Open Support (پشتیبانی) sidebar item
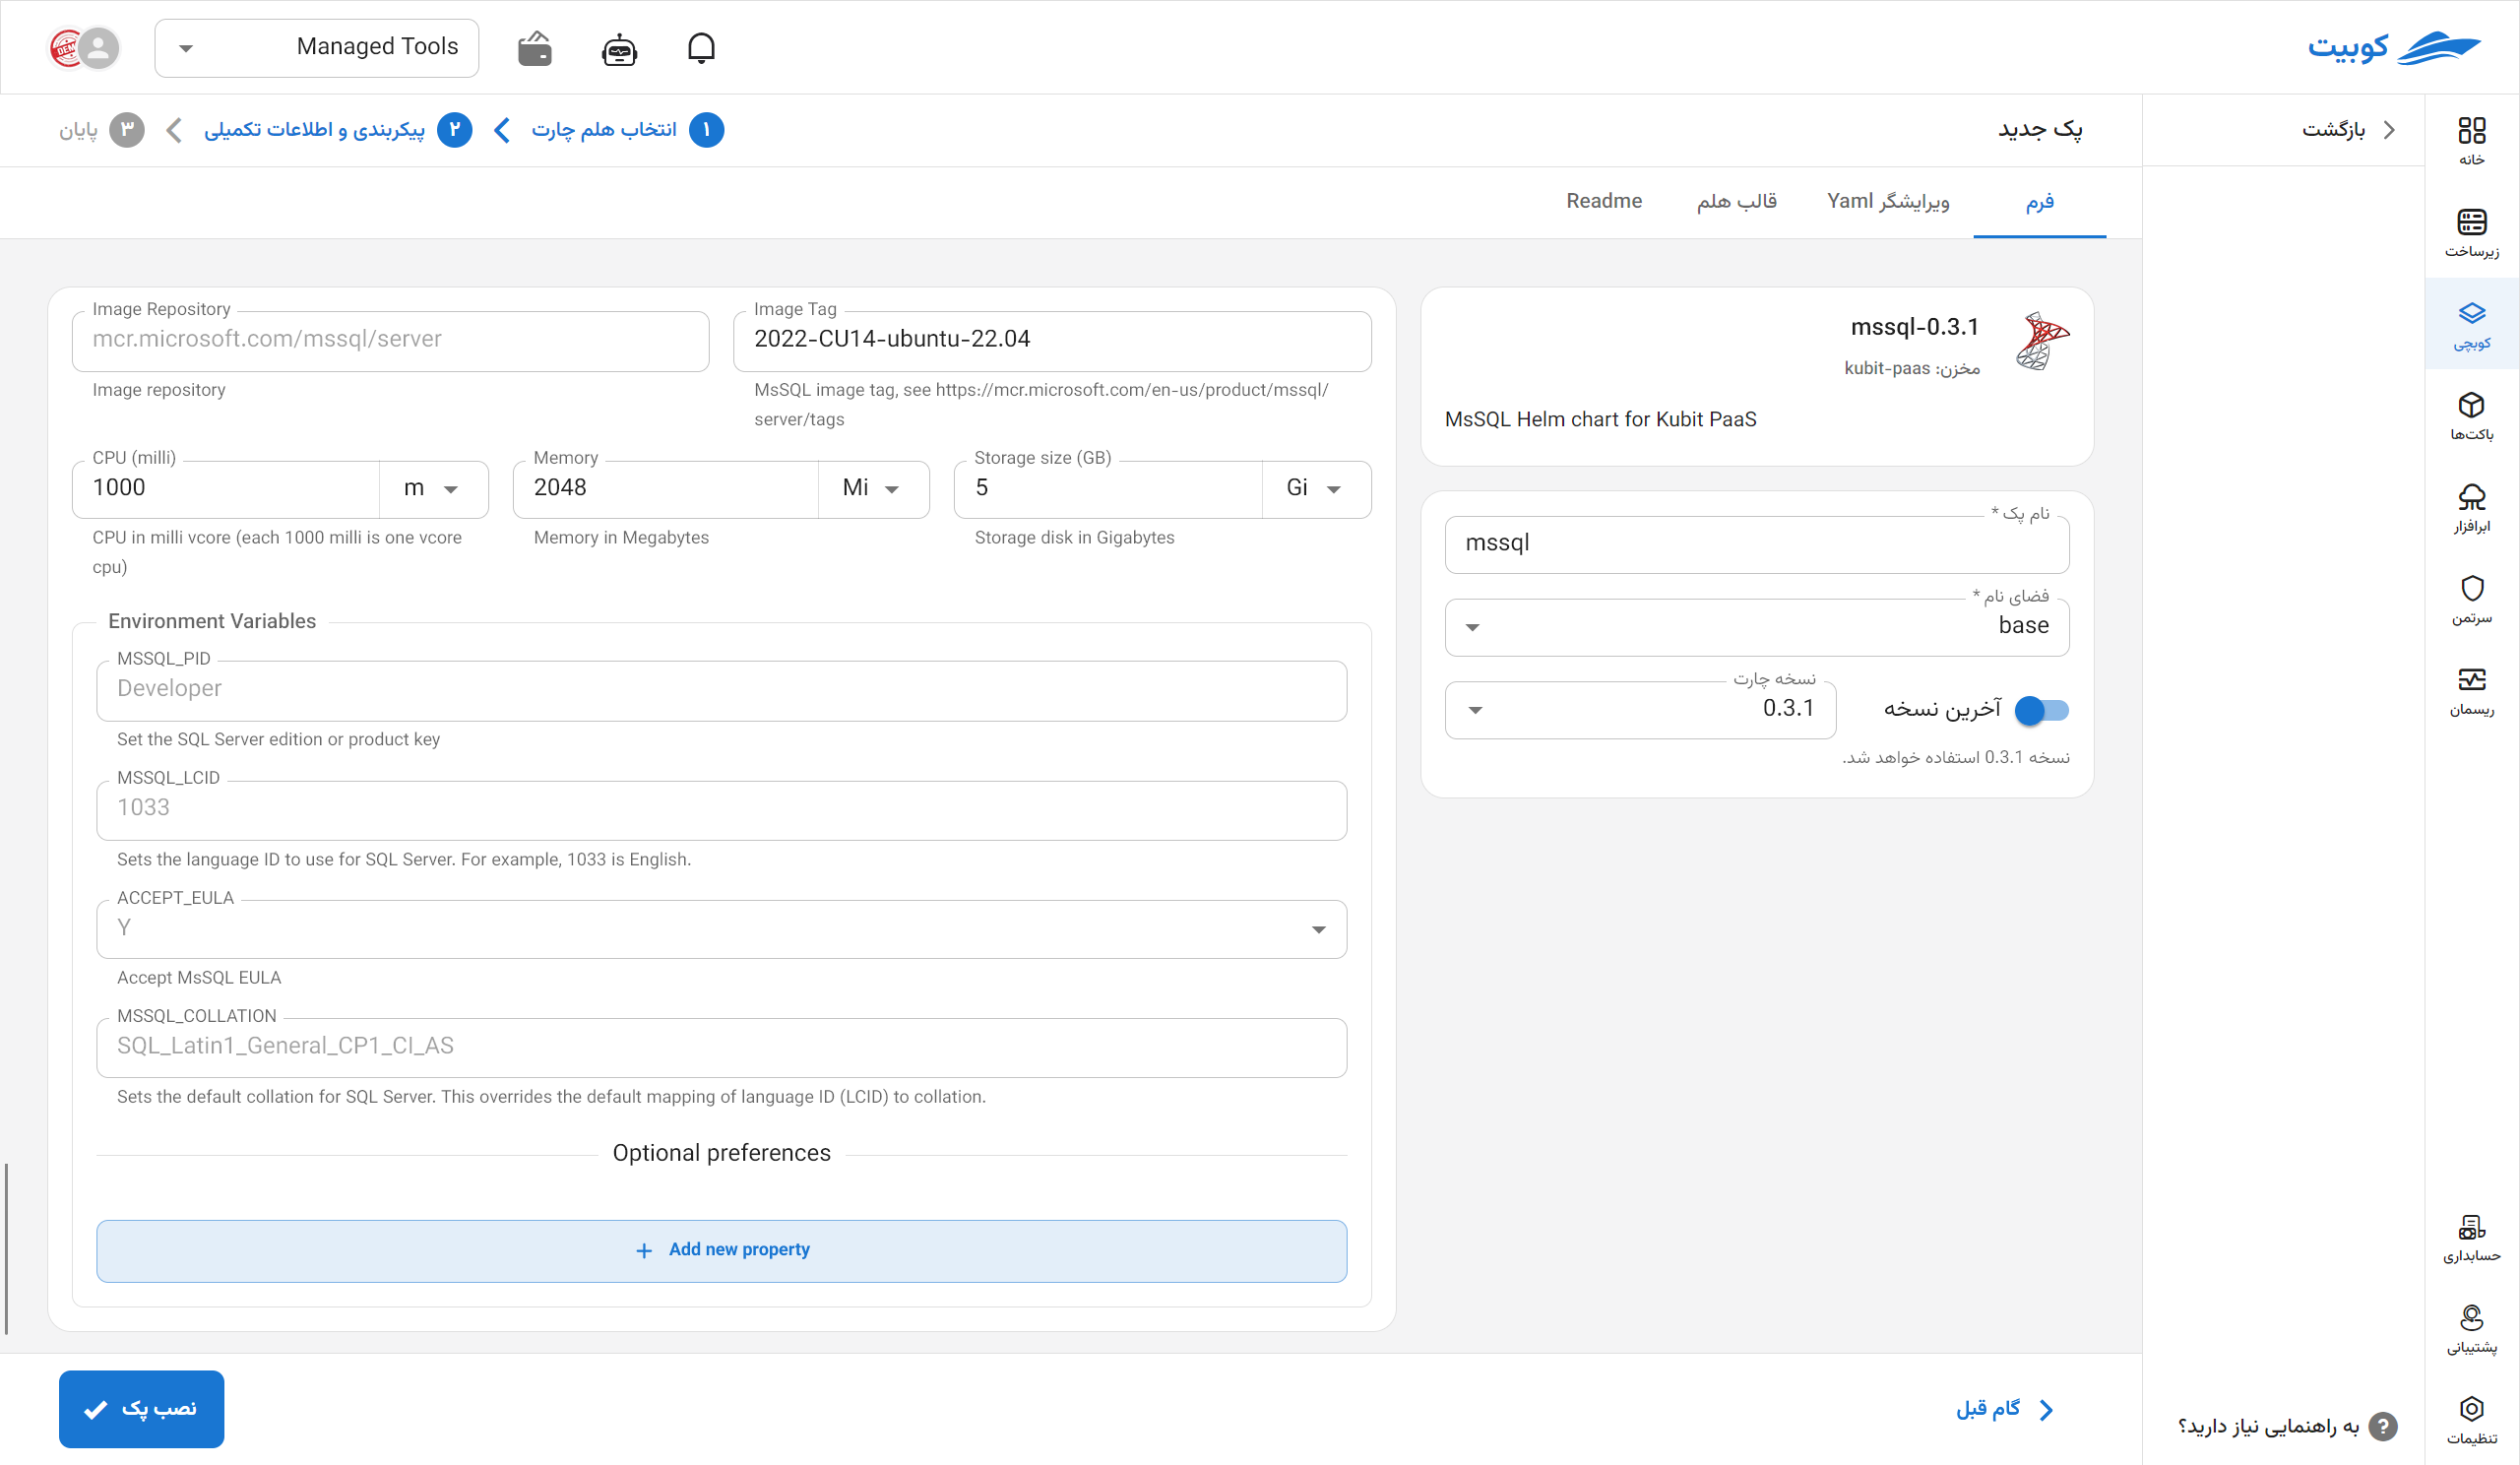2520x1465 pixels. click(2471, 1330)
